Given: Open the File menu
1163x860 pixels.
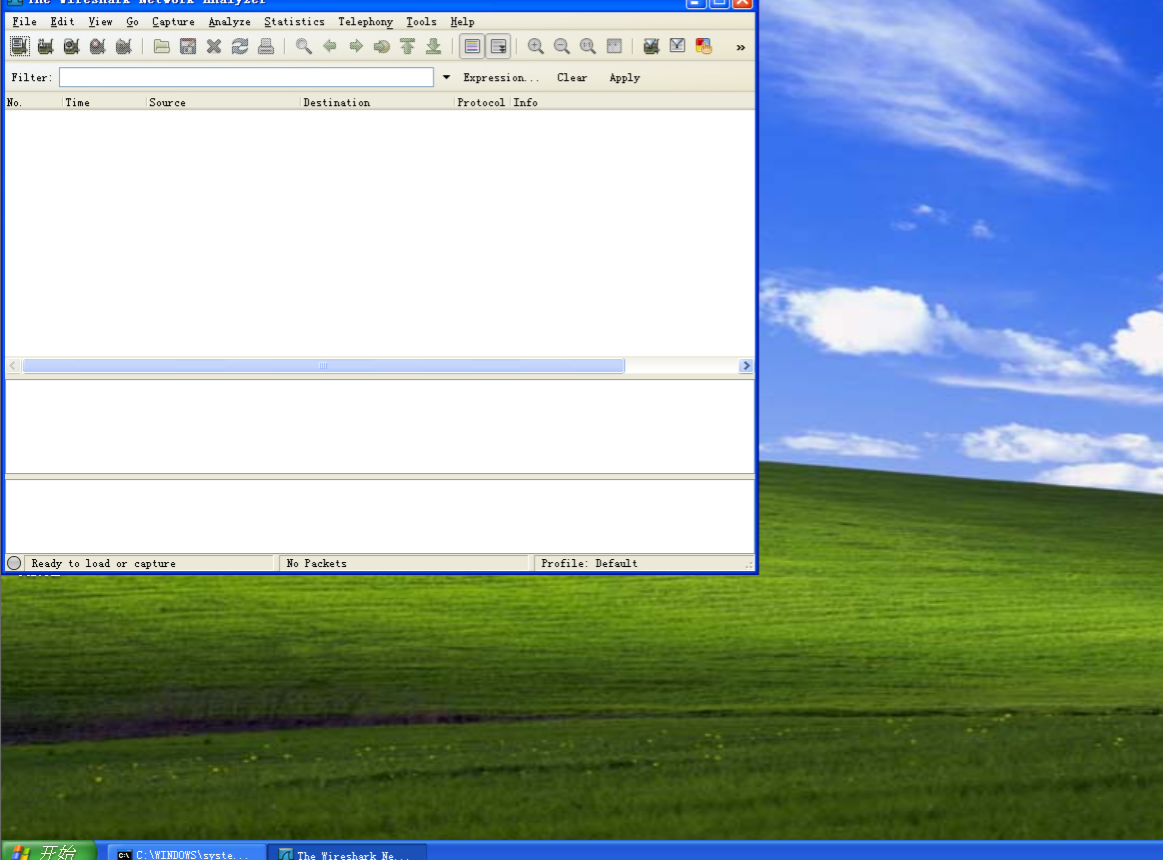Looking at the screenshot, I should coord(24,22).
